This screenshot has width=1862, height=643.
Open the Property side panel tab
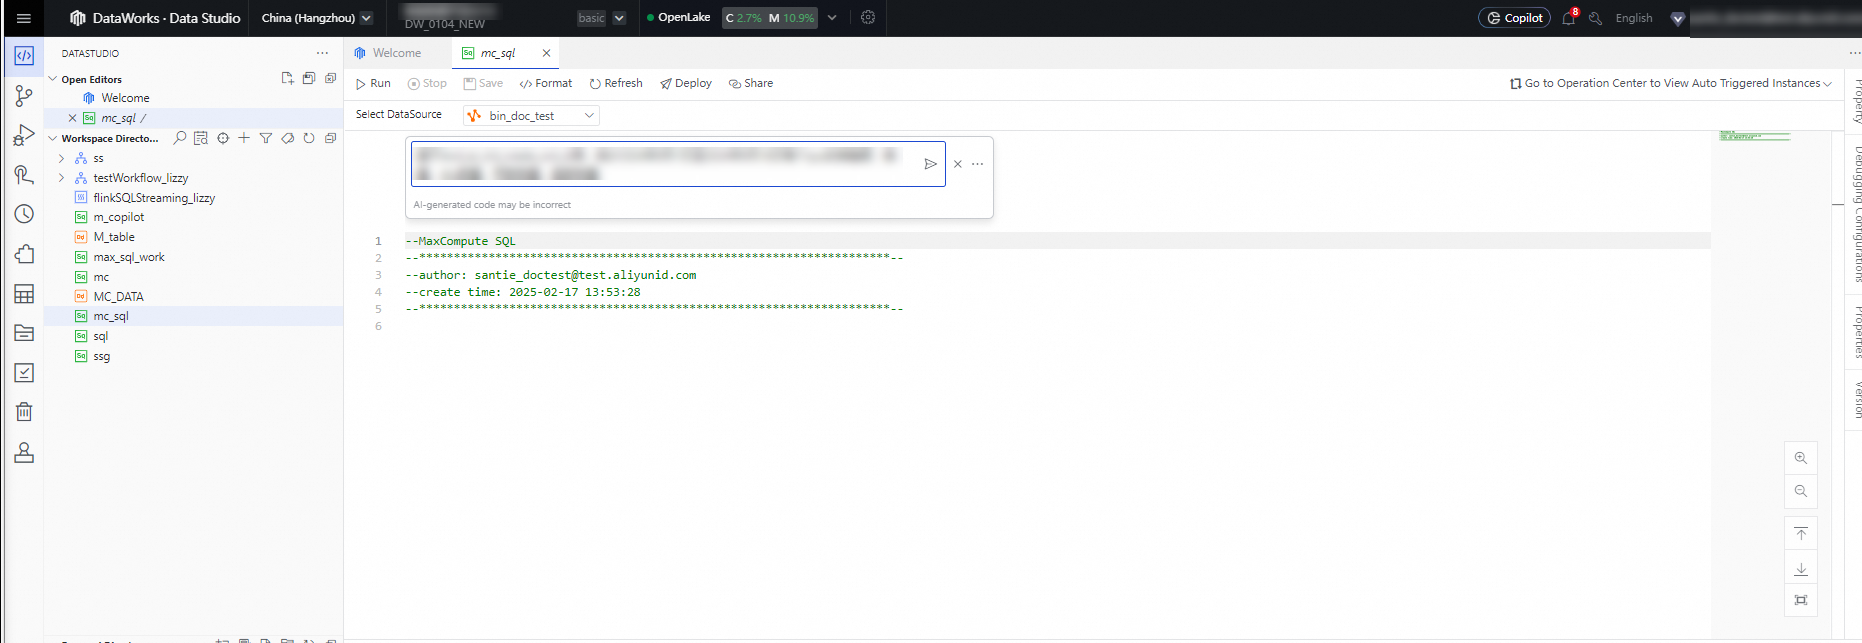1856,100
